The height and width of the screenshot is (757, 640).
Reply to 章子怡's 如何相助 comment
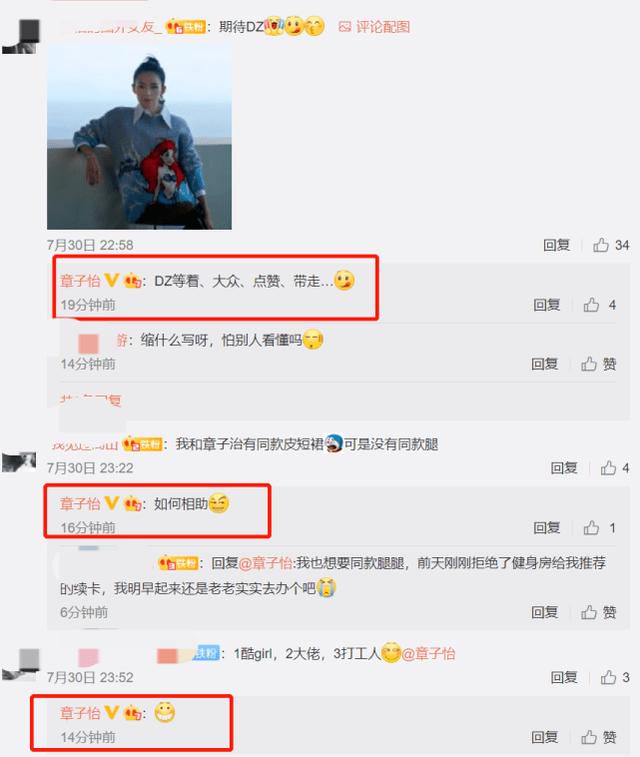(546, 528)
